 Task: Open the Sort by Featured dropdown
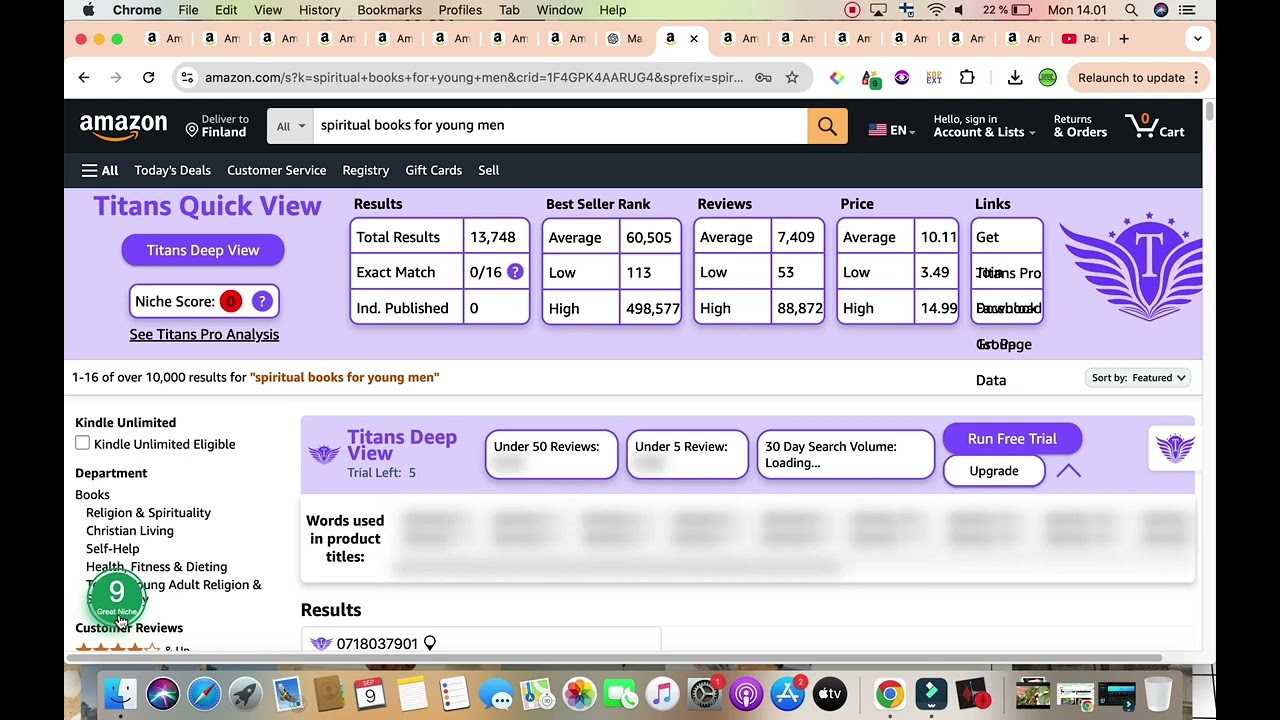click(1138, 378)
